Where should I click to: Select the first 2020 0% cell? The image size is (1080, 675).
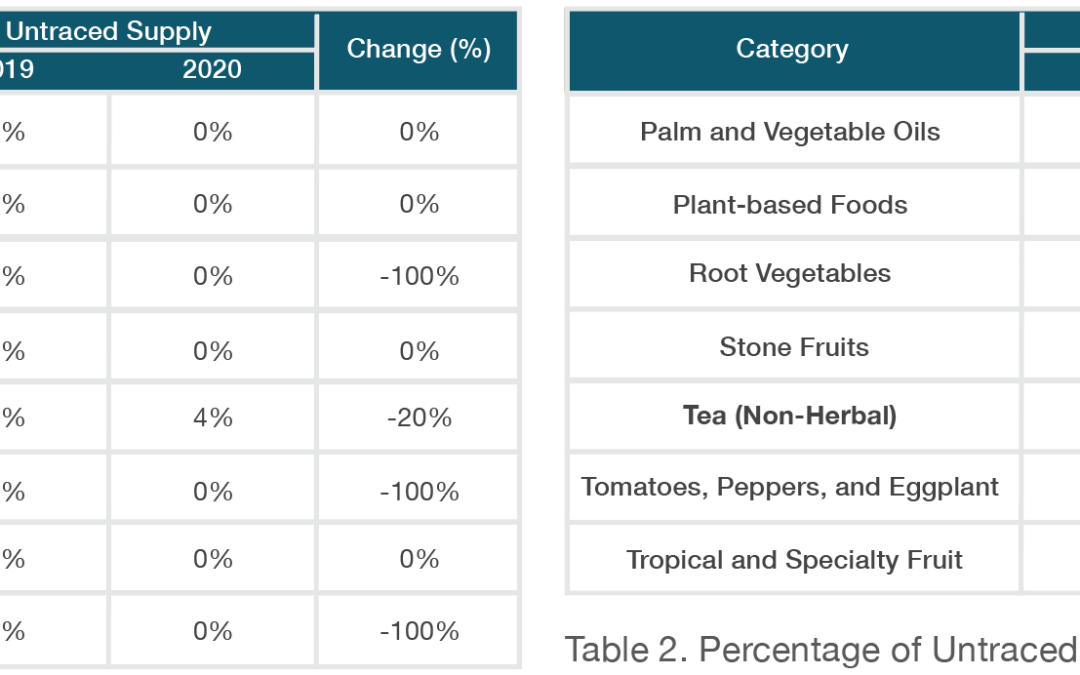[x=212, y=131]
